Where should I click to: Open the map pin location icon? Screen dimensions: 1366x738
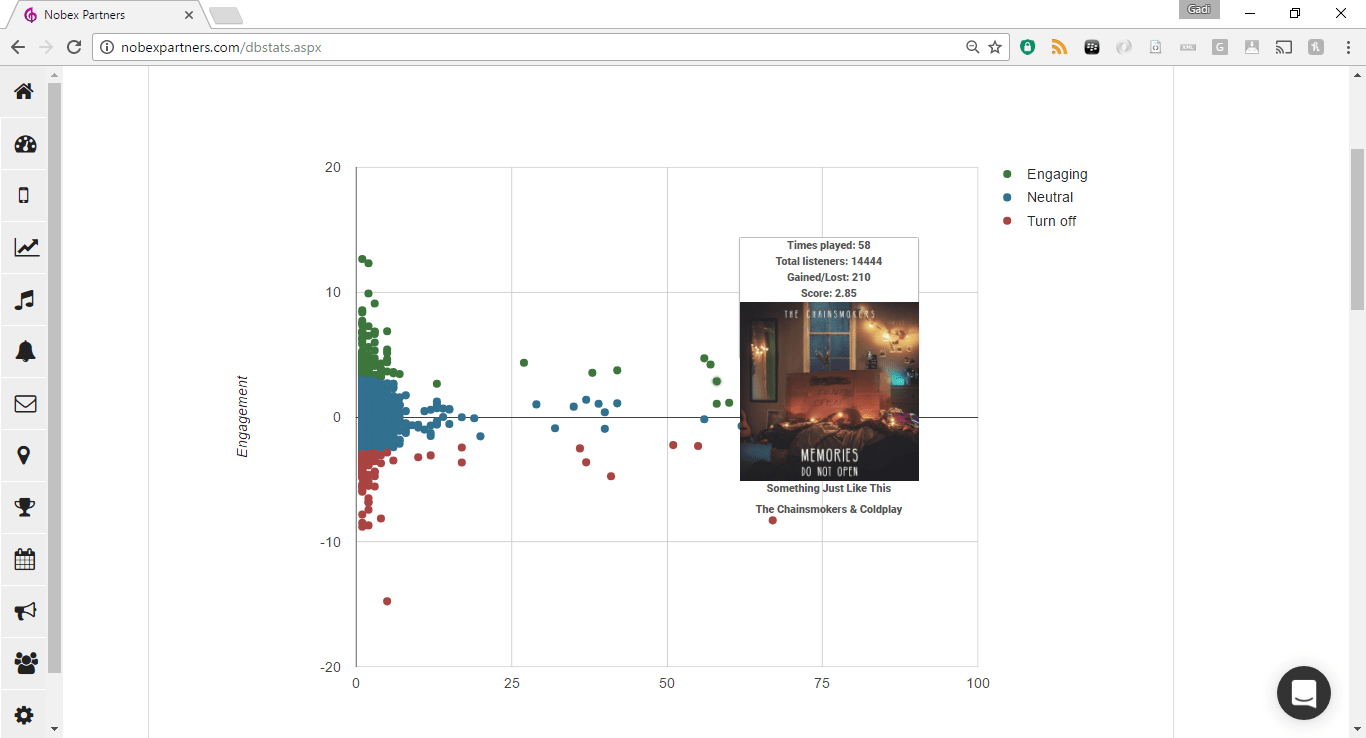click(x=24, y=456)
